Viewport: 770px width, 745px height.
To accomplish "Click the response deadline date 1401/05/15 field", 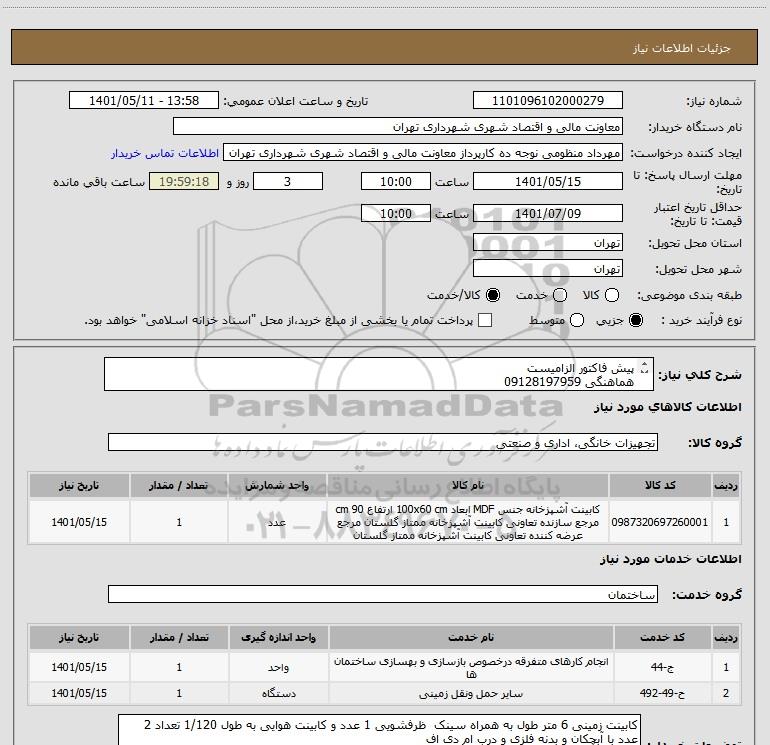I will (548, 181).
